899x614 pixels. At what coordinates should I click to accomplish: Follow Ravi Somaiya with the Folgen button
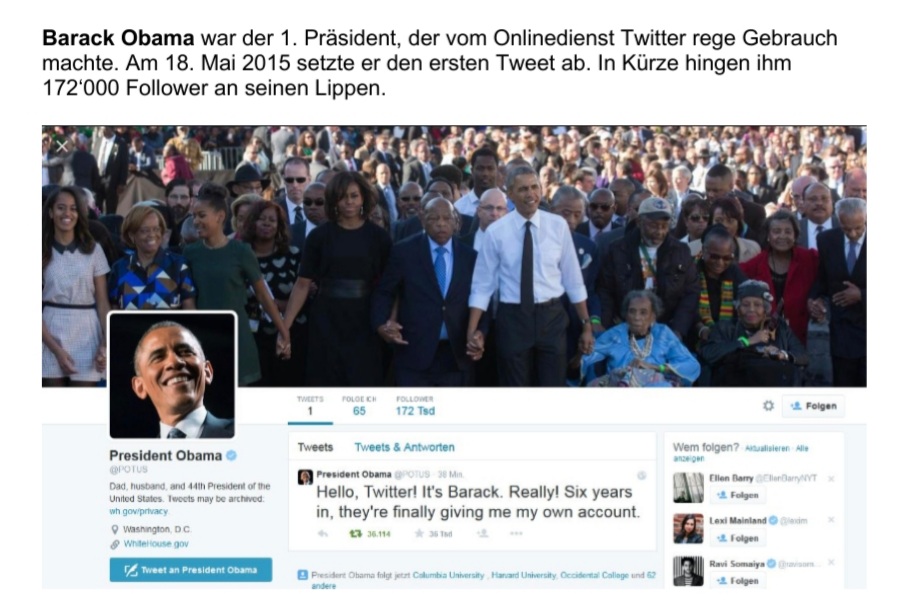[x=738, y=581]
